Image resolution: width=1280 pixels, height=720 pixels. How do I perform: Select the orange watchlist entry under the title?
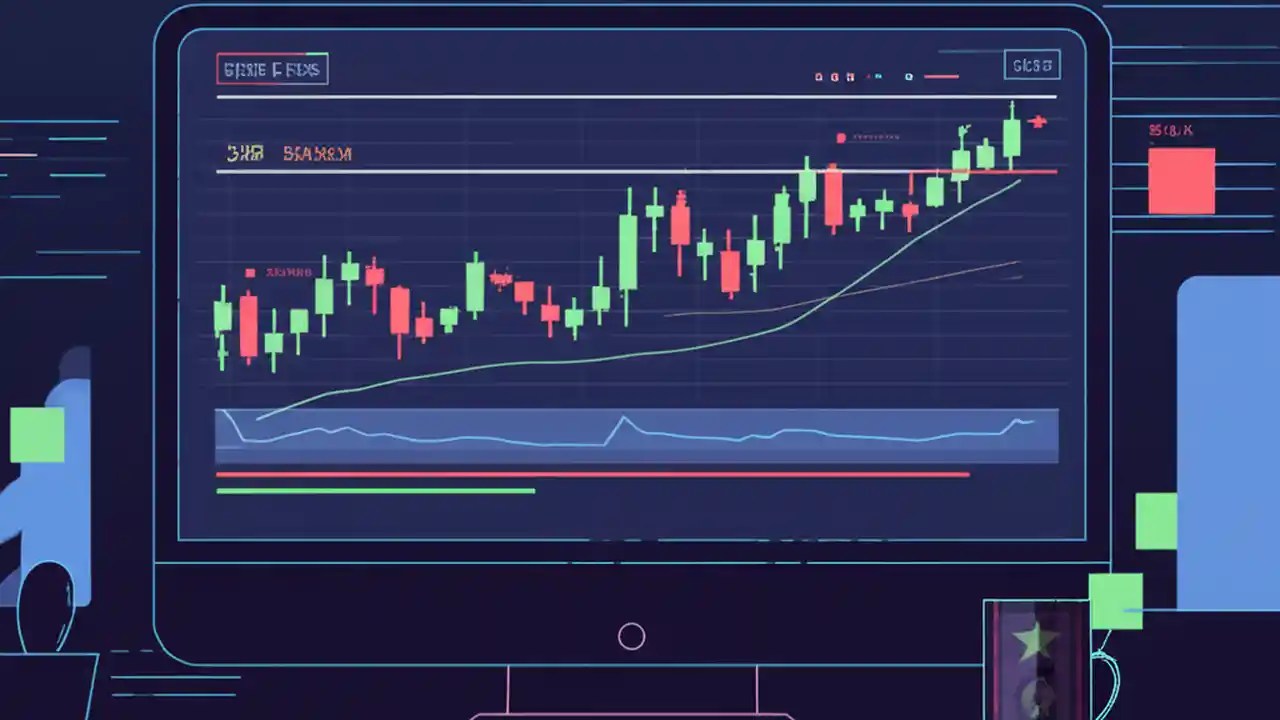coord(318,153)
